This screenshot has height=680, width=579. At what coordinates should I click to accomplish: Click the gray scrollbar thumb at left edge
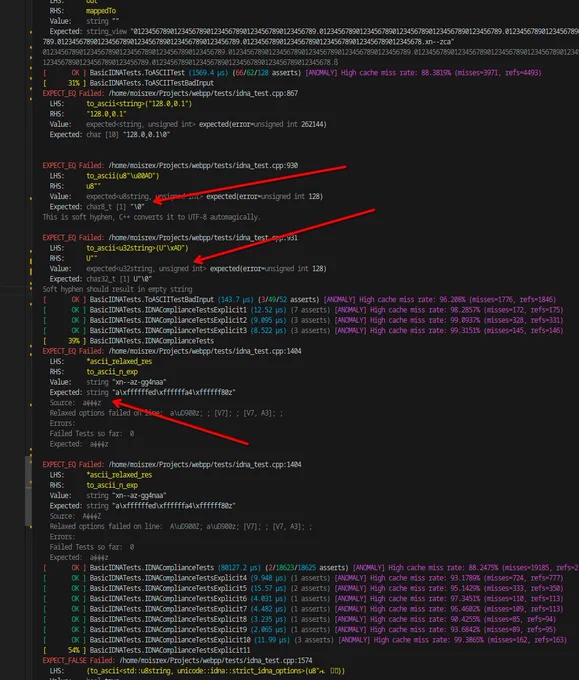(28, 490)
